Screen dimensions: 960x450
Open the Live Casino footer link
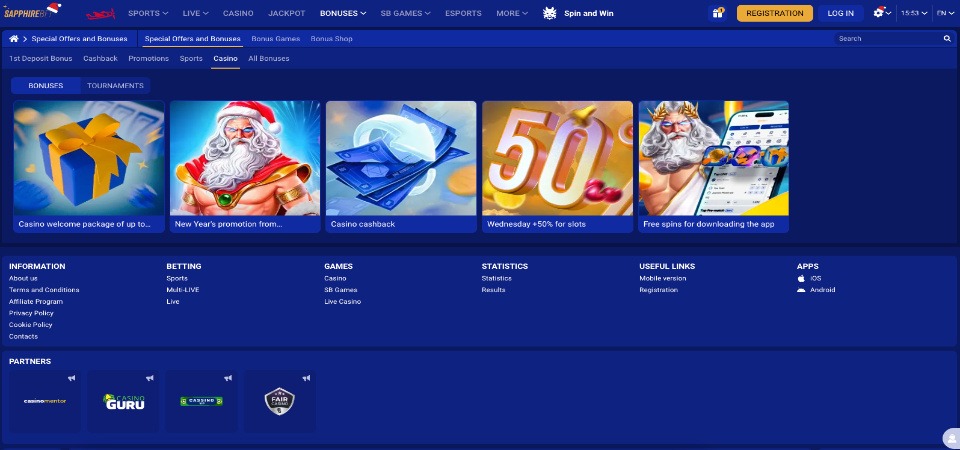point(342,302)
